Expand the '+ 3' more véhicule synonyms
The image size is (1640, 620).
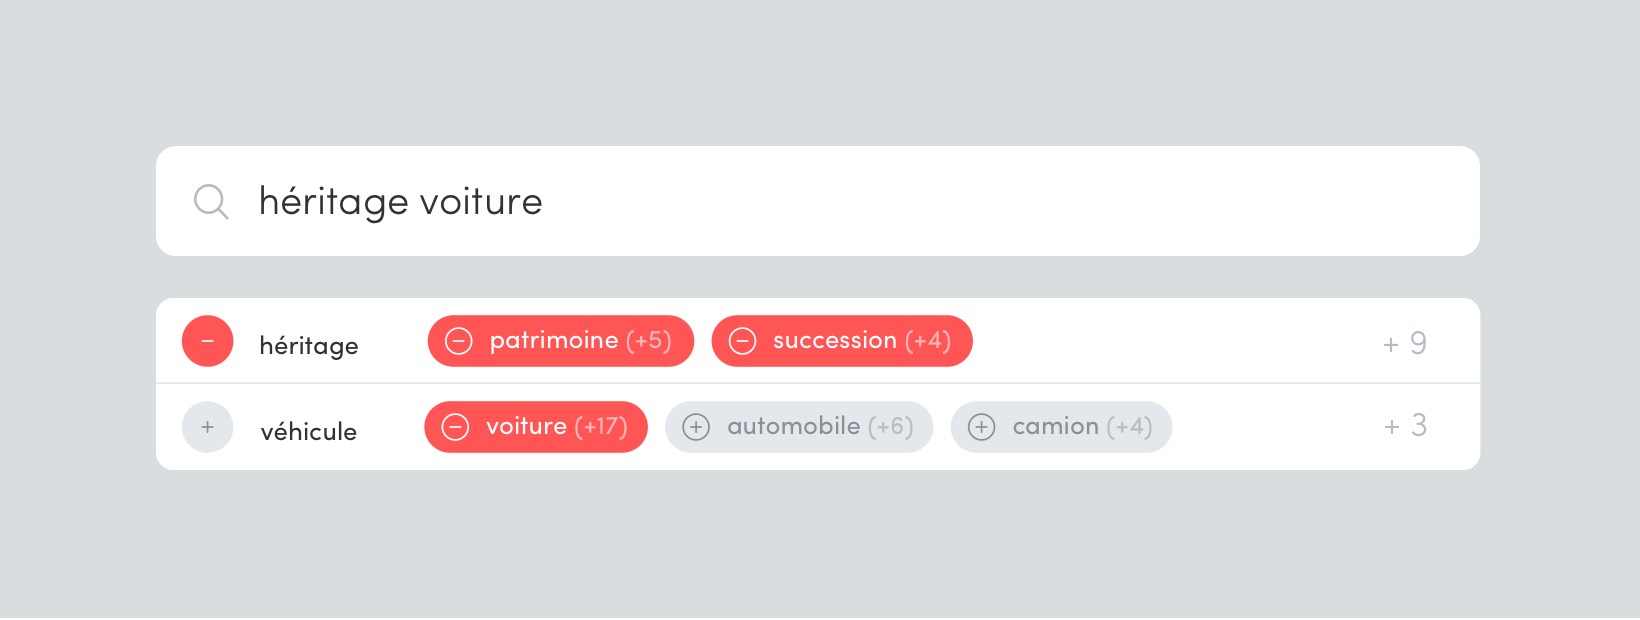tap(1405, 426)
